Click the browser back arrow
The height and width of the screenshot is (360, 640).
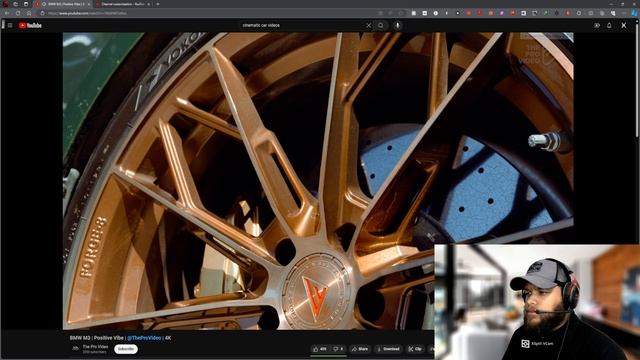[7, 13]
